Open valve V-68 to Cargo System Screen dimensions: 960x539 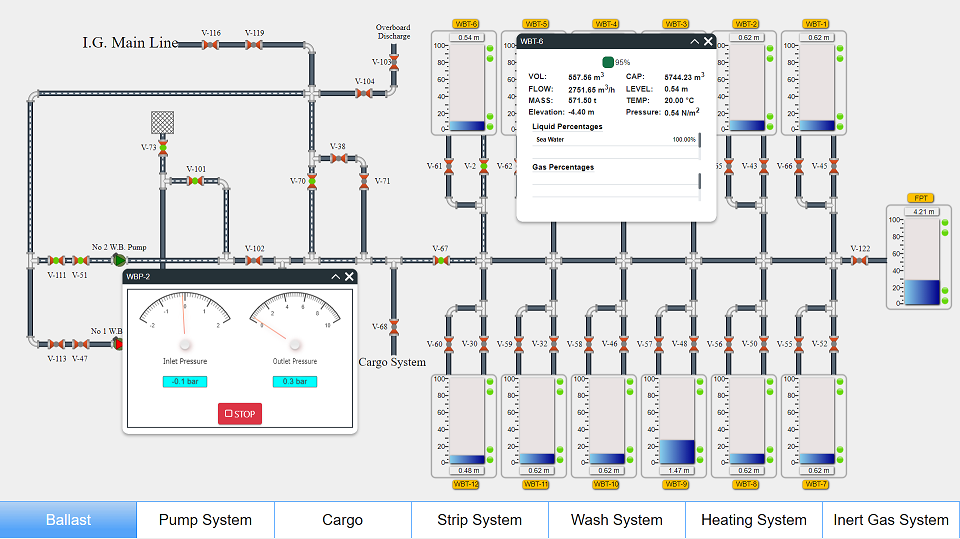pyautogui.click(x=394, y=327)
